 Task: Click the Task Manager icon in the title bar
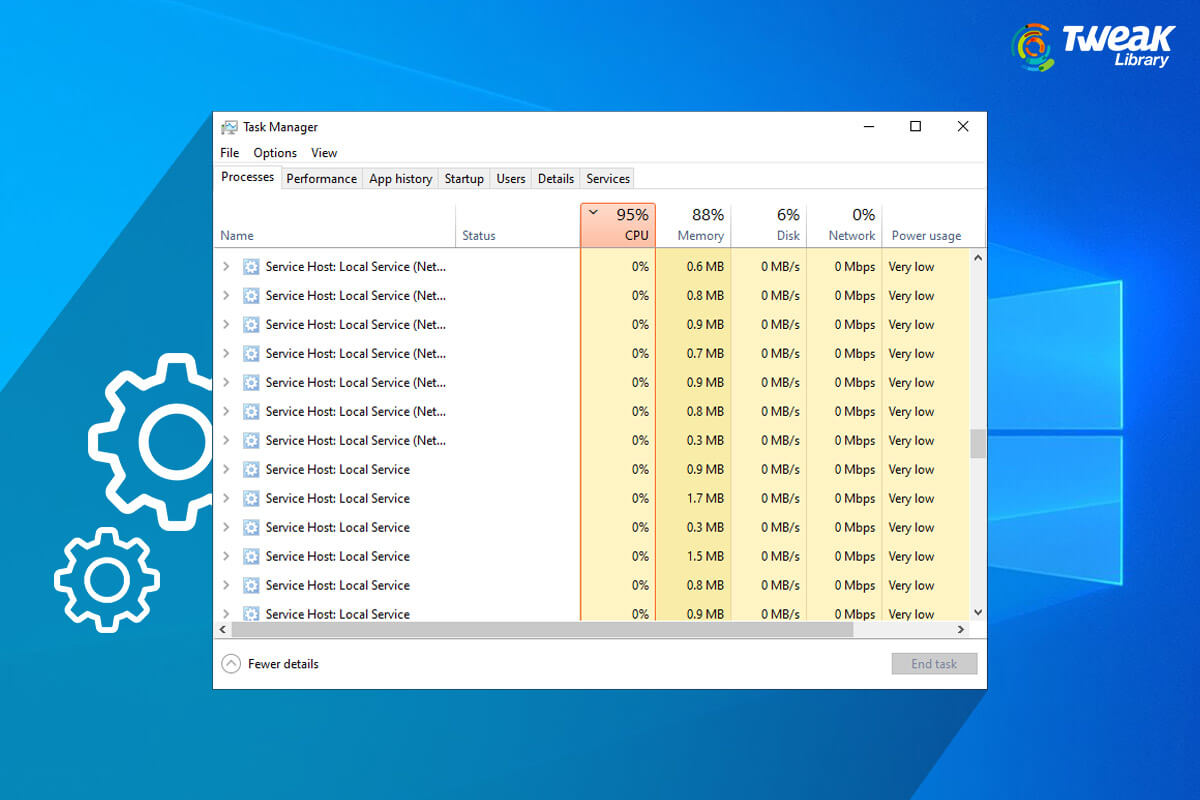(x=229, y=127)
